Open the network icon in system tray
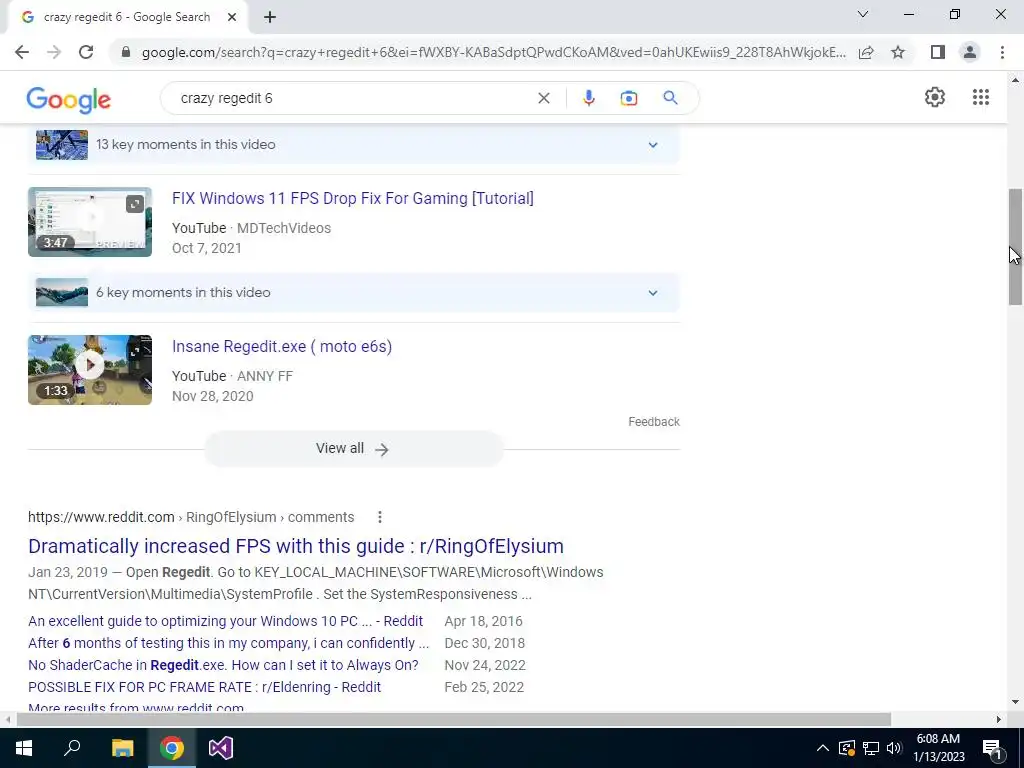Screen dimensions: 1024x768 coord(871,748)
